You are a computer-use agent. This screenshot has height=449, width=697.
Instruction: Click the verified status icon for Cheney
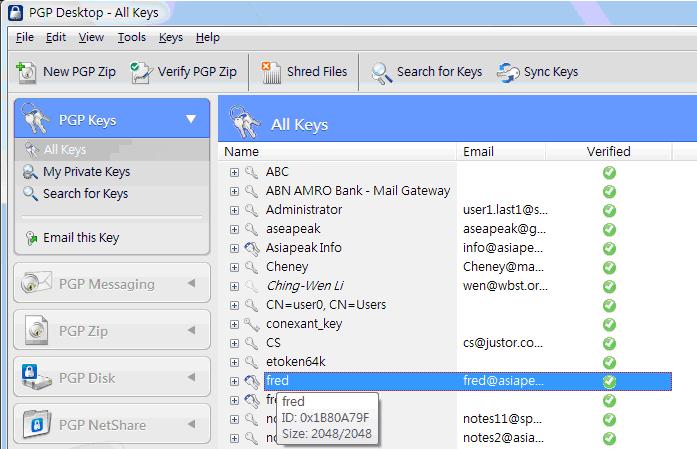coord(609,267)
